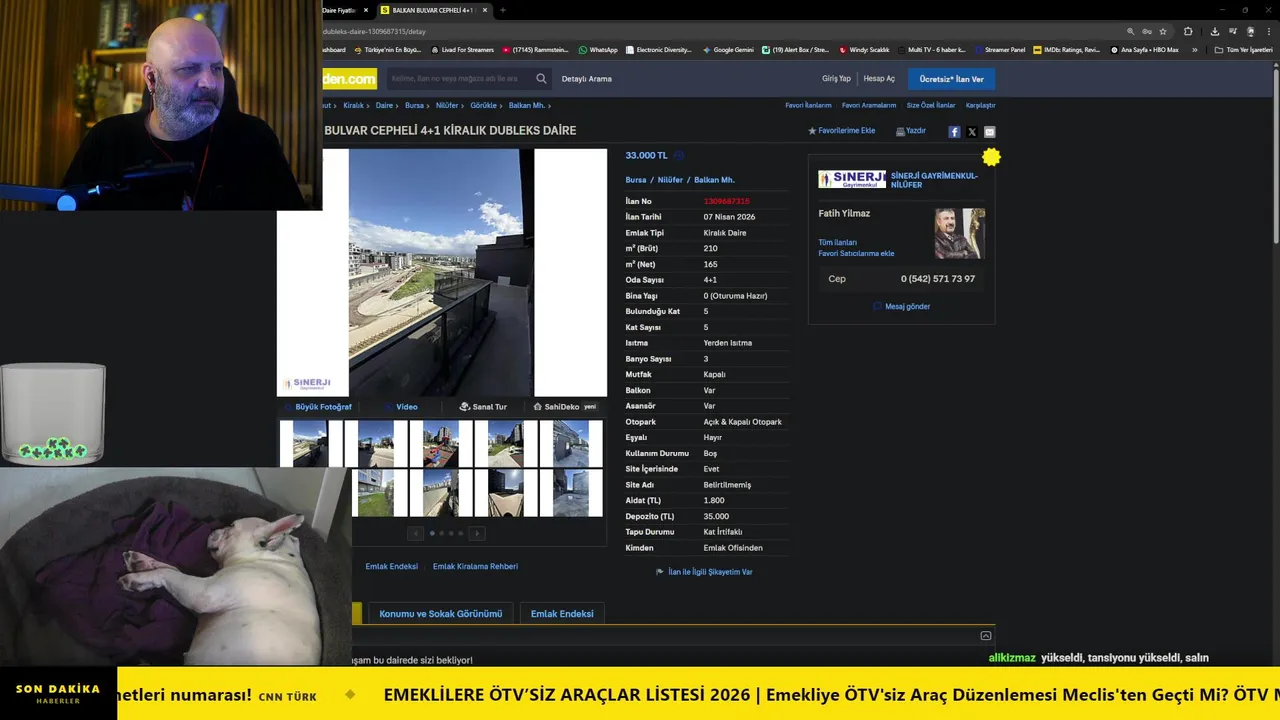Select the Kiralık breadcrumb
The width and height of the screenshot is (1280, 720).
pyautogui.click(x=353, y=105)
